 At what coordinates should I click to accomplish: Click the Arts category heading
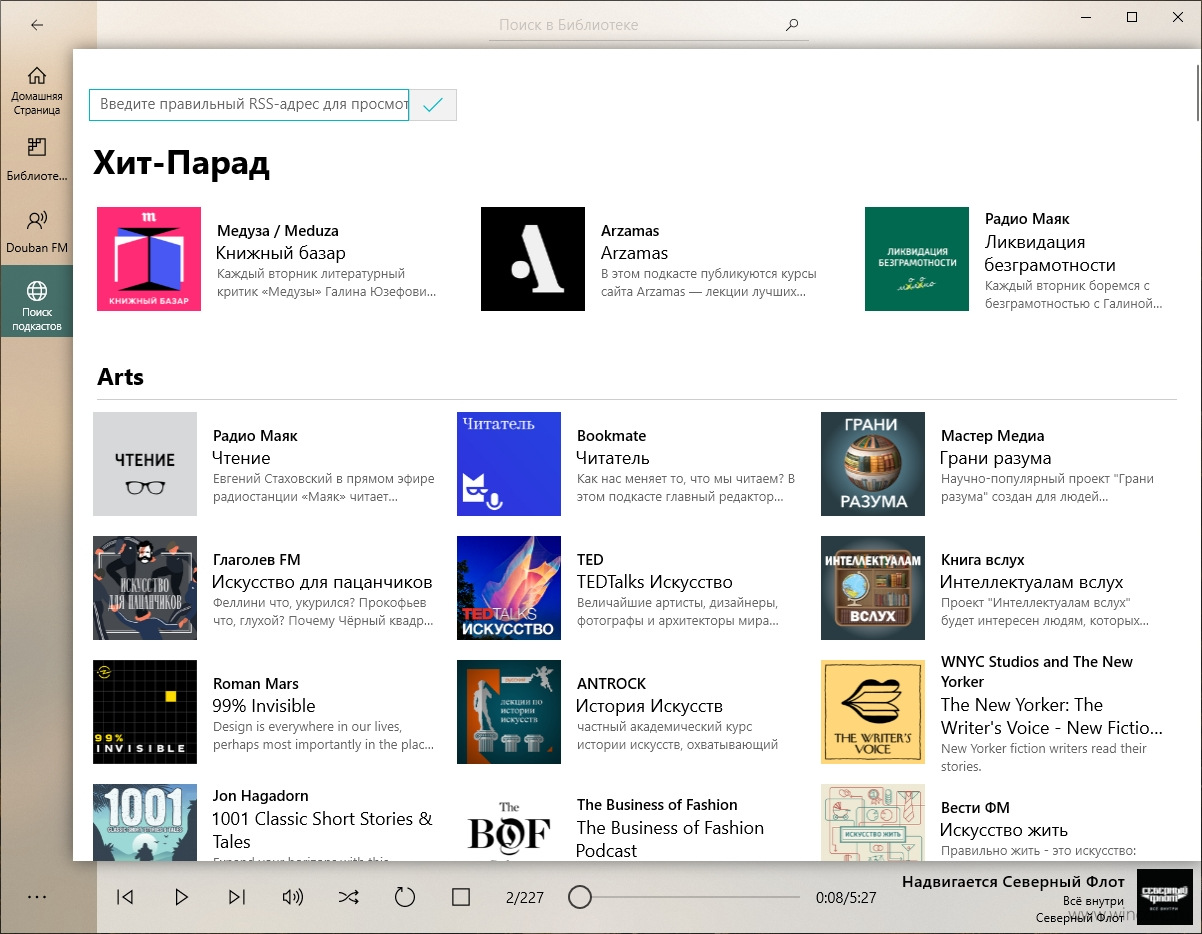click(x=121, y=377)
